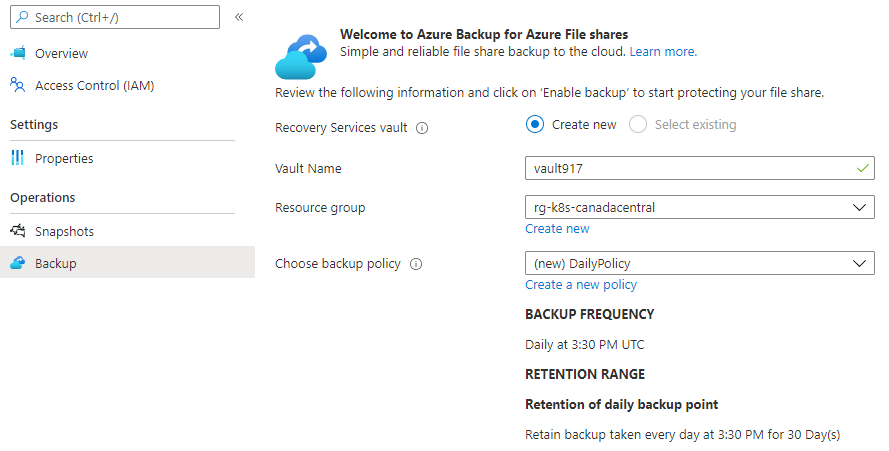
Task: Click the Backup cloud icon in sidebar
Action: (17, 263)
